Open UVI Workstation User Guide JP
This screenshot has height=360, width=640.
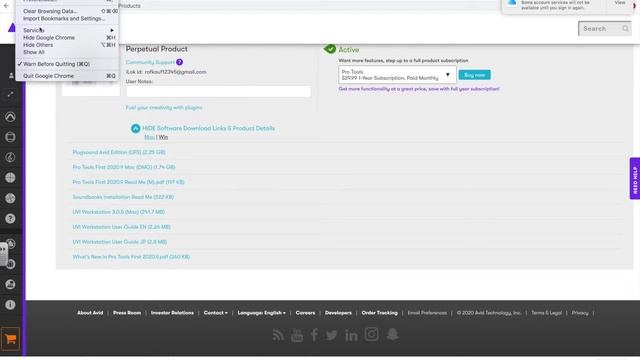pos(120,242)
